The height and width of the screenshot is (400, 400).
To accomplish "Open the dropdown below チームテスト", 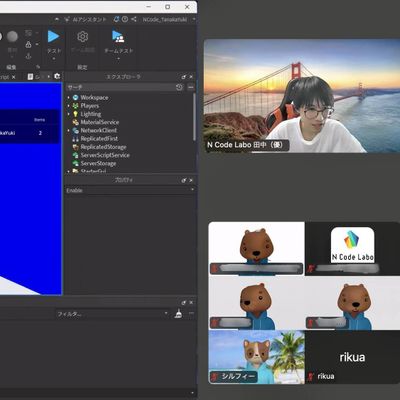I will [x=118, y=59].
